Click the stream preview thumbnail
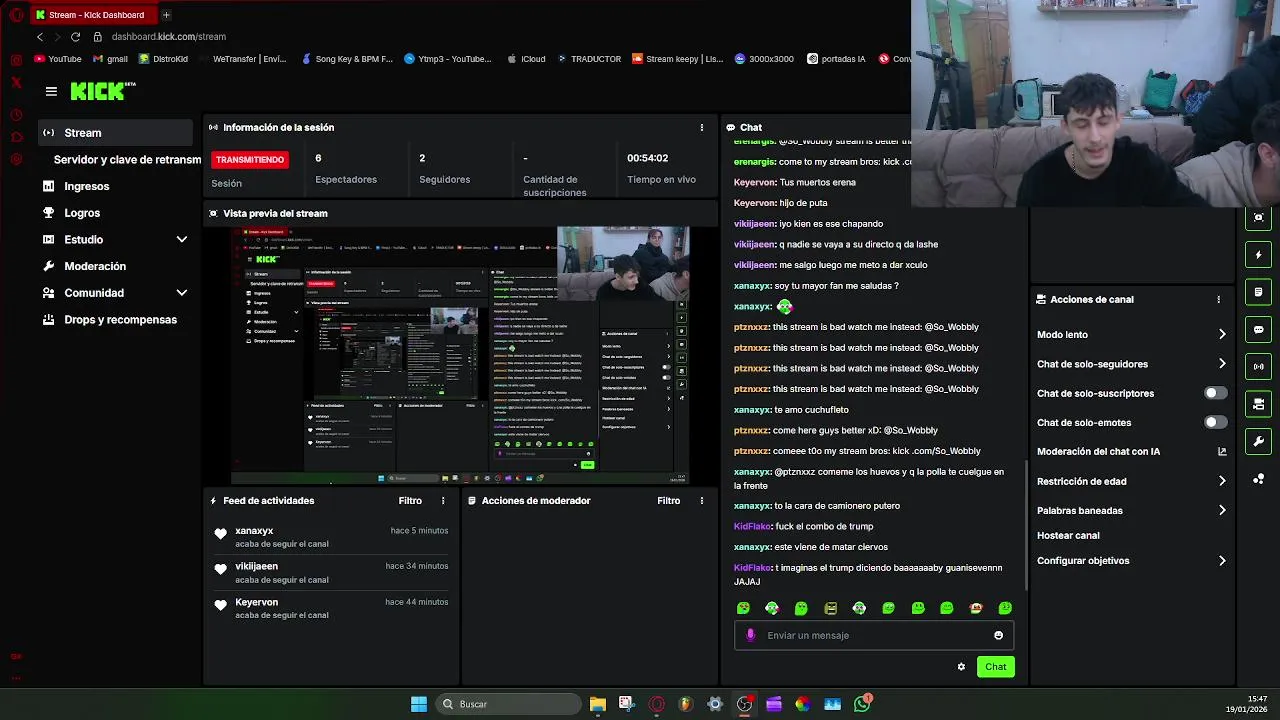 pos(460,355)
